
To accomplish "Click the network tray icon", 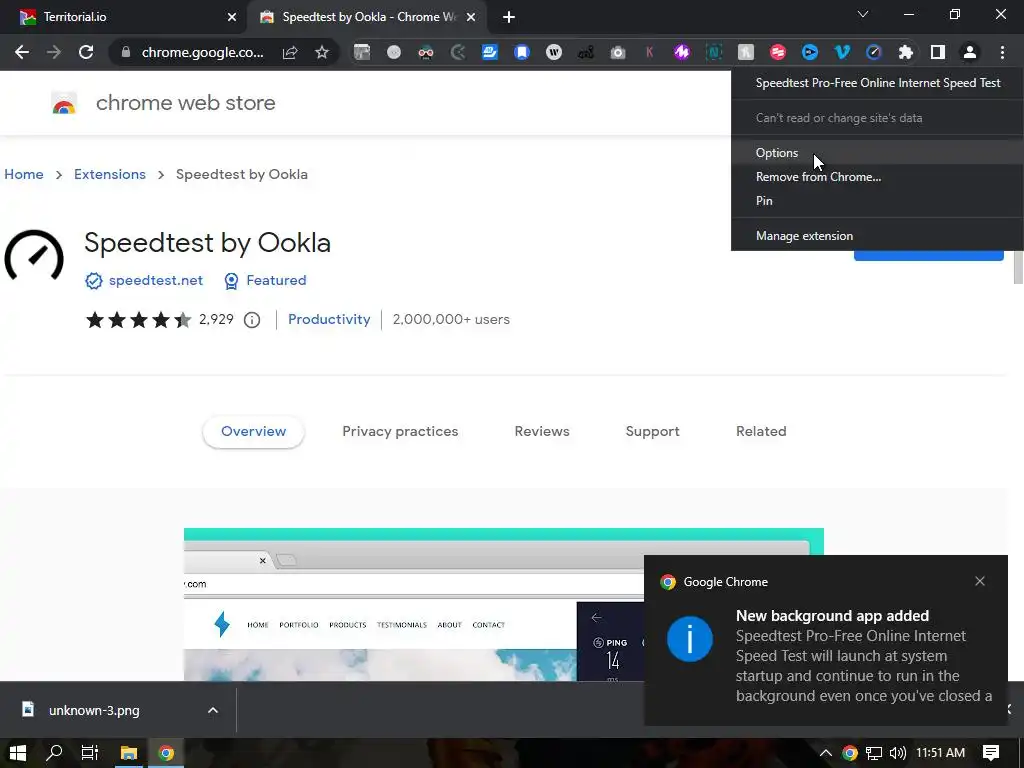I will [874, 753].
